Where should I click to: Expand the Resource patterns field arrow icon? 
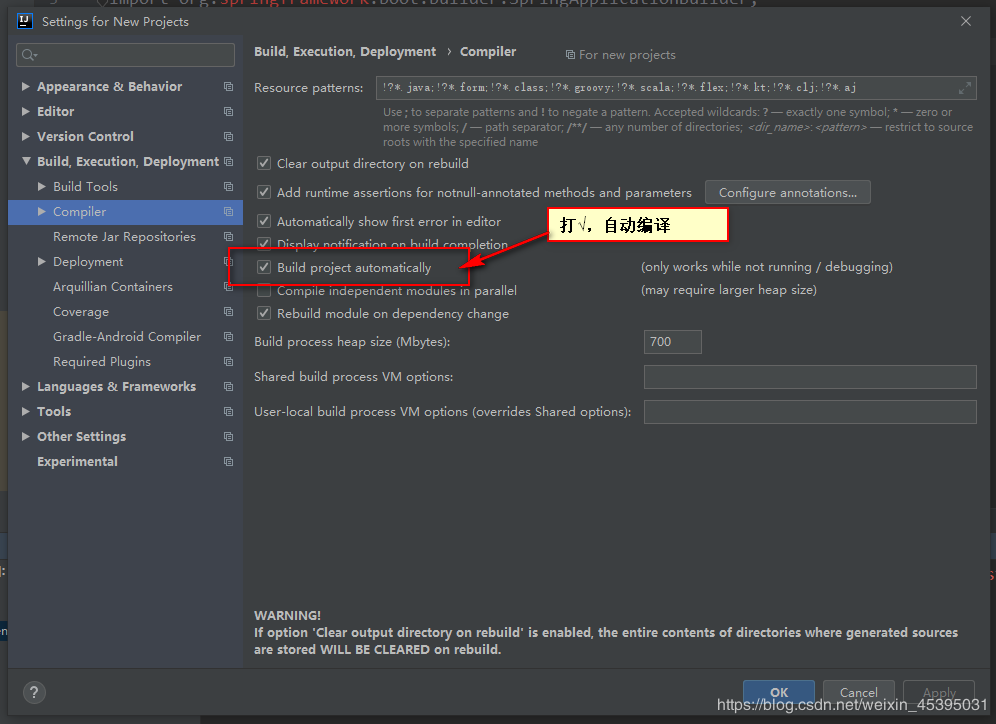point(964,88)
